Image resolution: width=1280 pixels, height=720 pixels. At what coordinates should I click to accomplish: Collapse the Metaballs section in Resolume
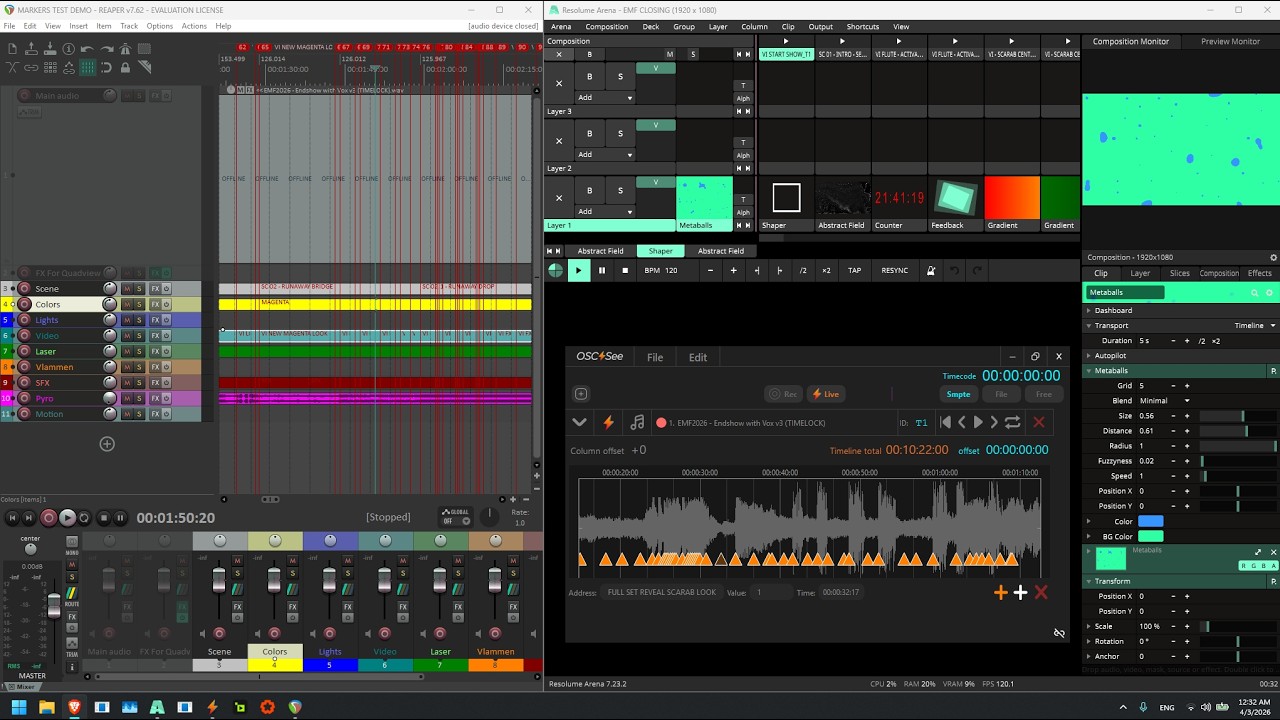coord(1089,371)
